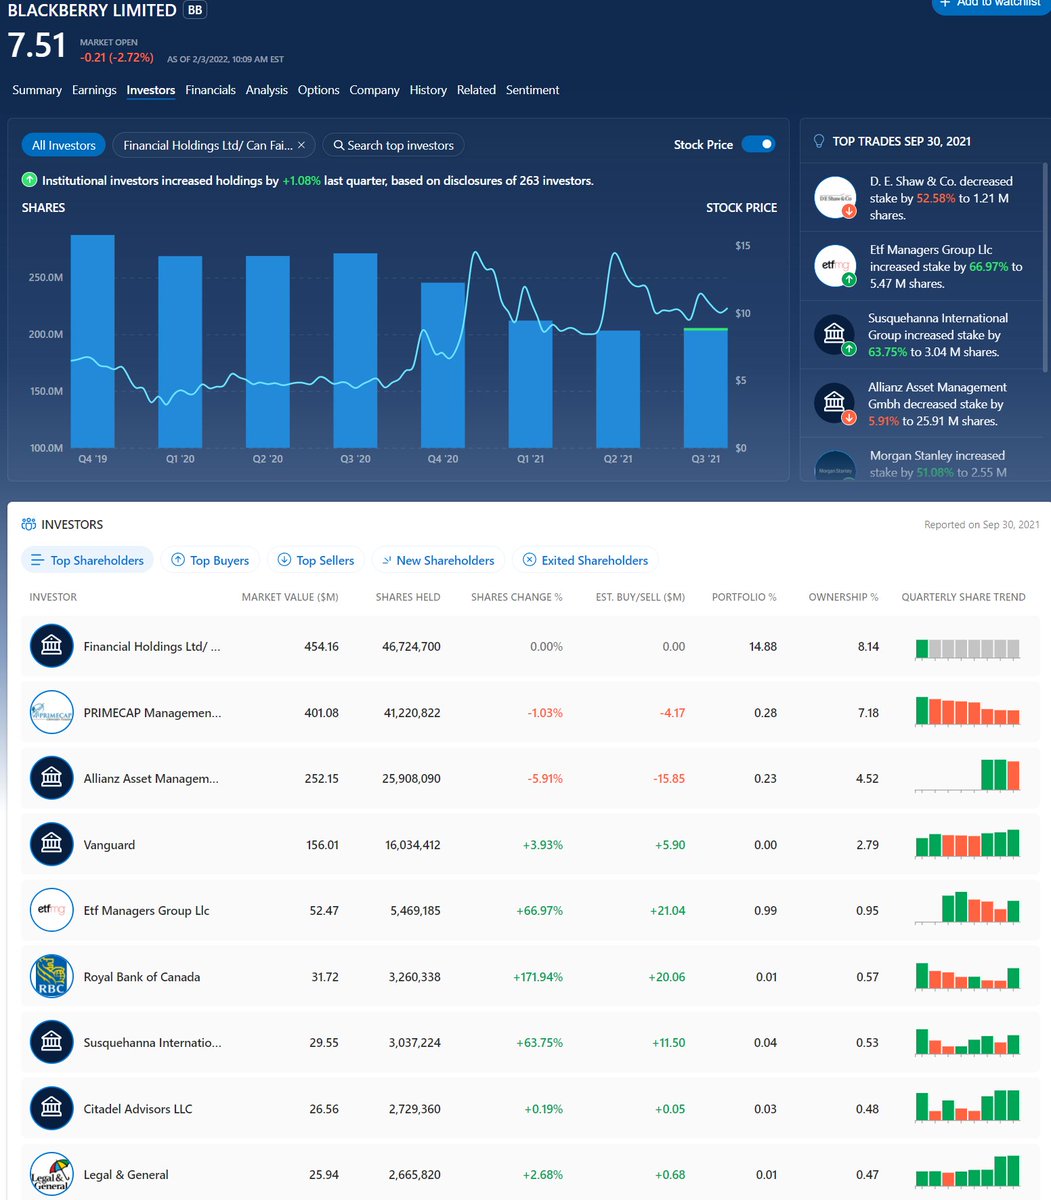Open the Summary tab
Viewport: 1051px width, 1200px height.
point(37,90)
